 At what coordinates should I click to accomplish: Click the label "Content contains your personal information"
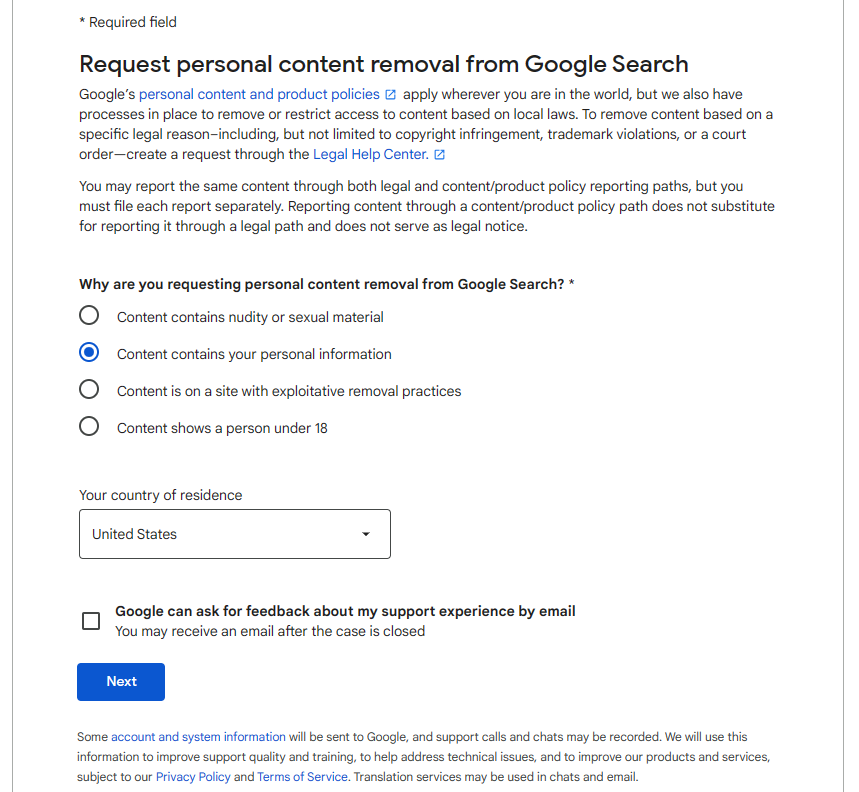[253, 352]
